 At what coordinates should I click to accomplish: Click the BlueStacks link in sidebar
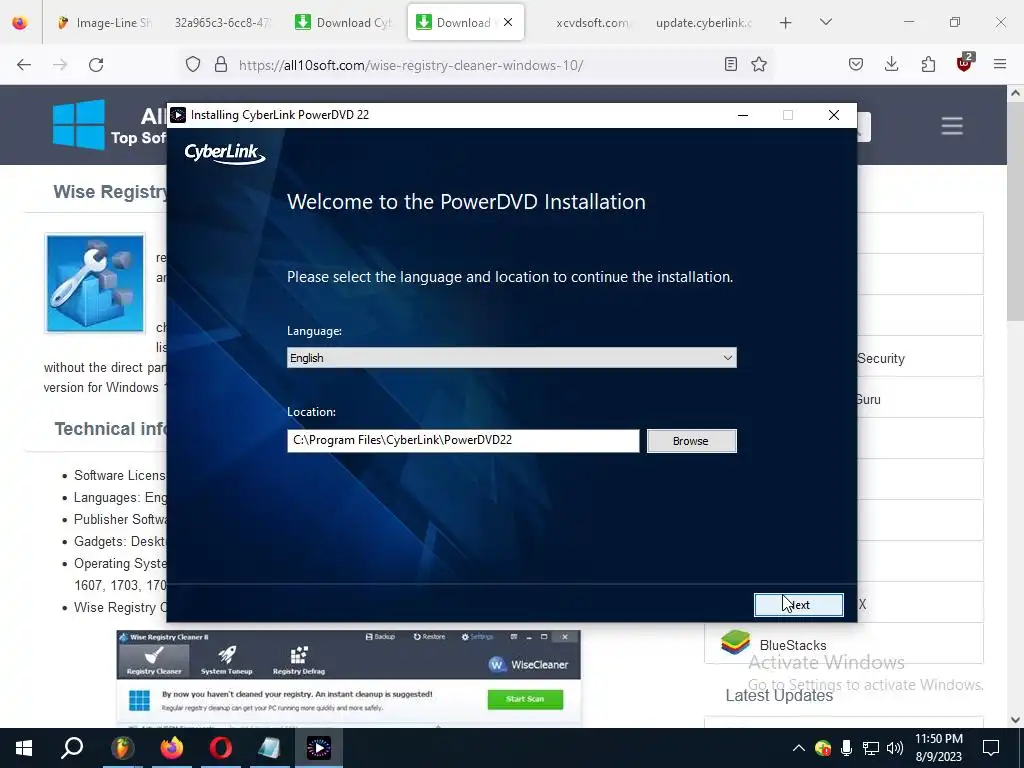(793, 645)
